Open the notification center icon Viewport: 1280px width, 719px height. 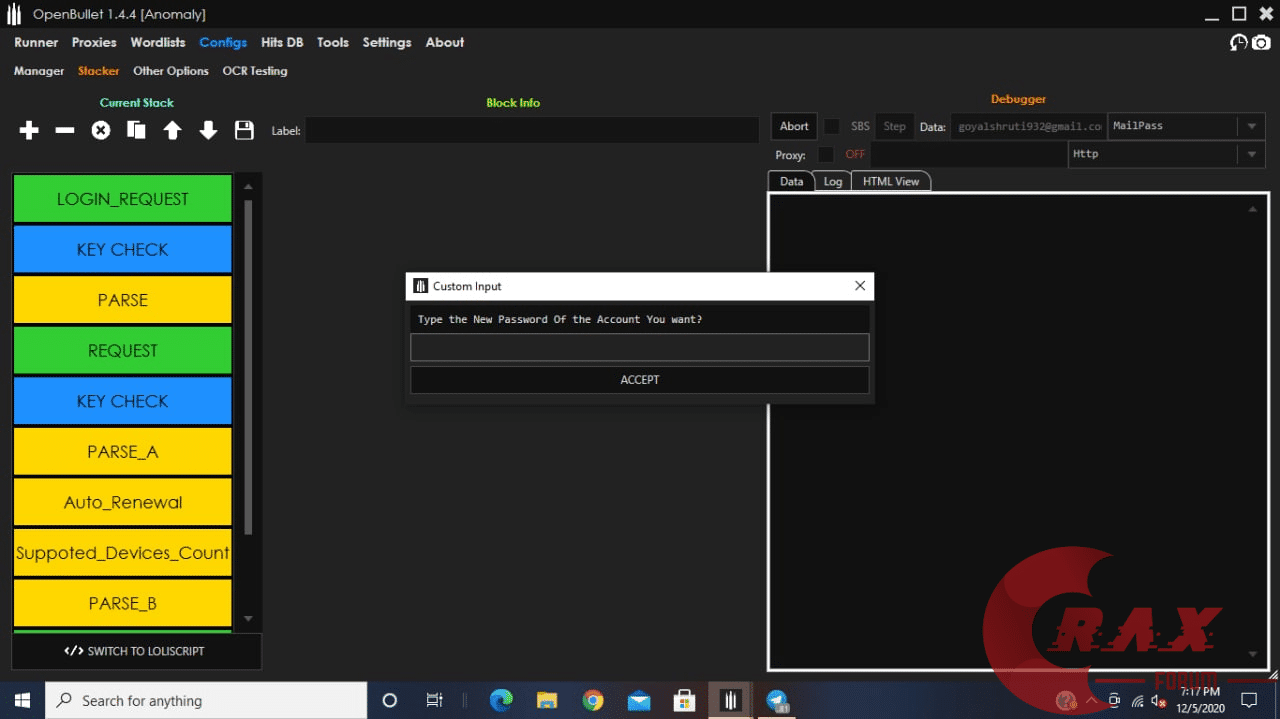1249,700
